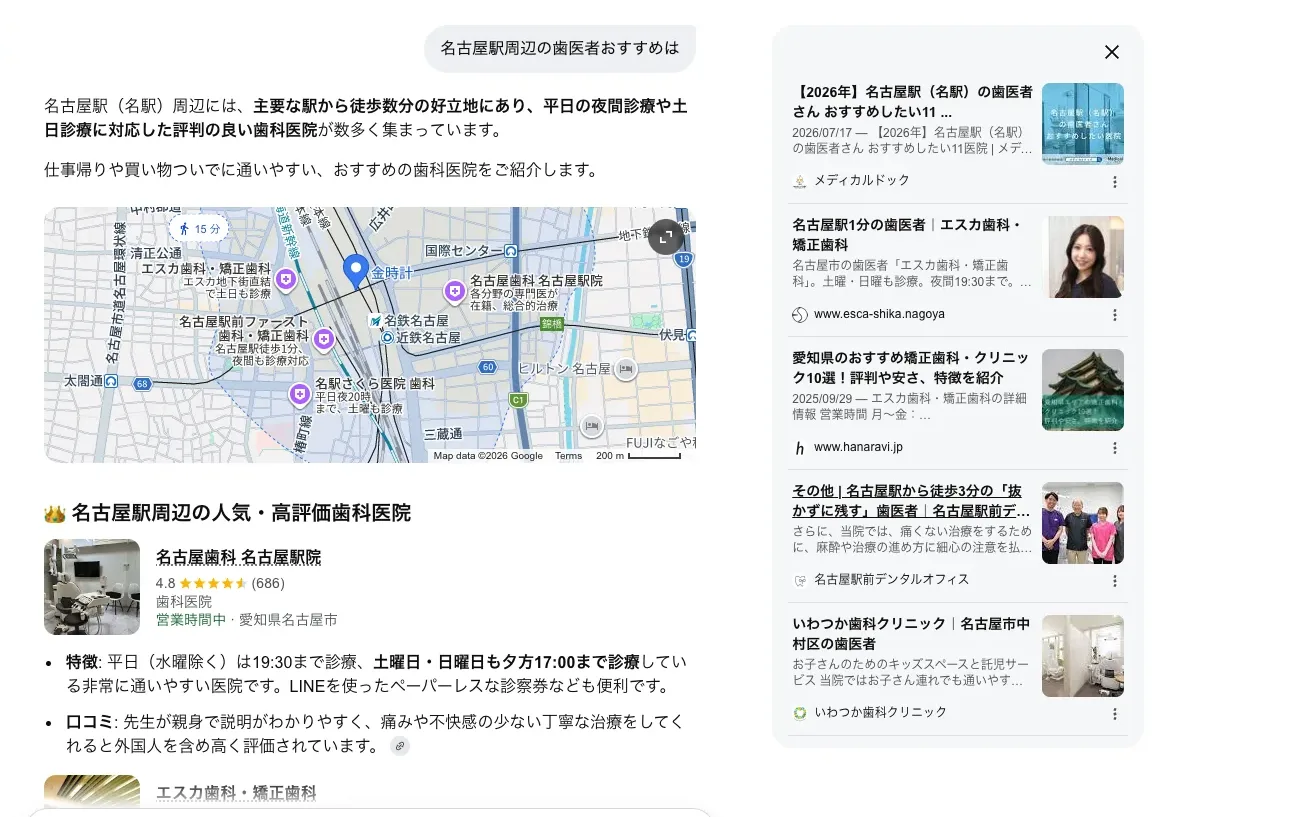The width and height of the screenshot is (1299, 817).
Task: Select the エスカ歯科・矯正歯科 map marker
Action: tap(287, 280)
